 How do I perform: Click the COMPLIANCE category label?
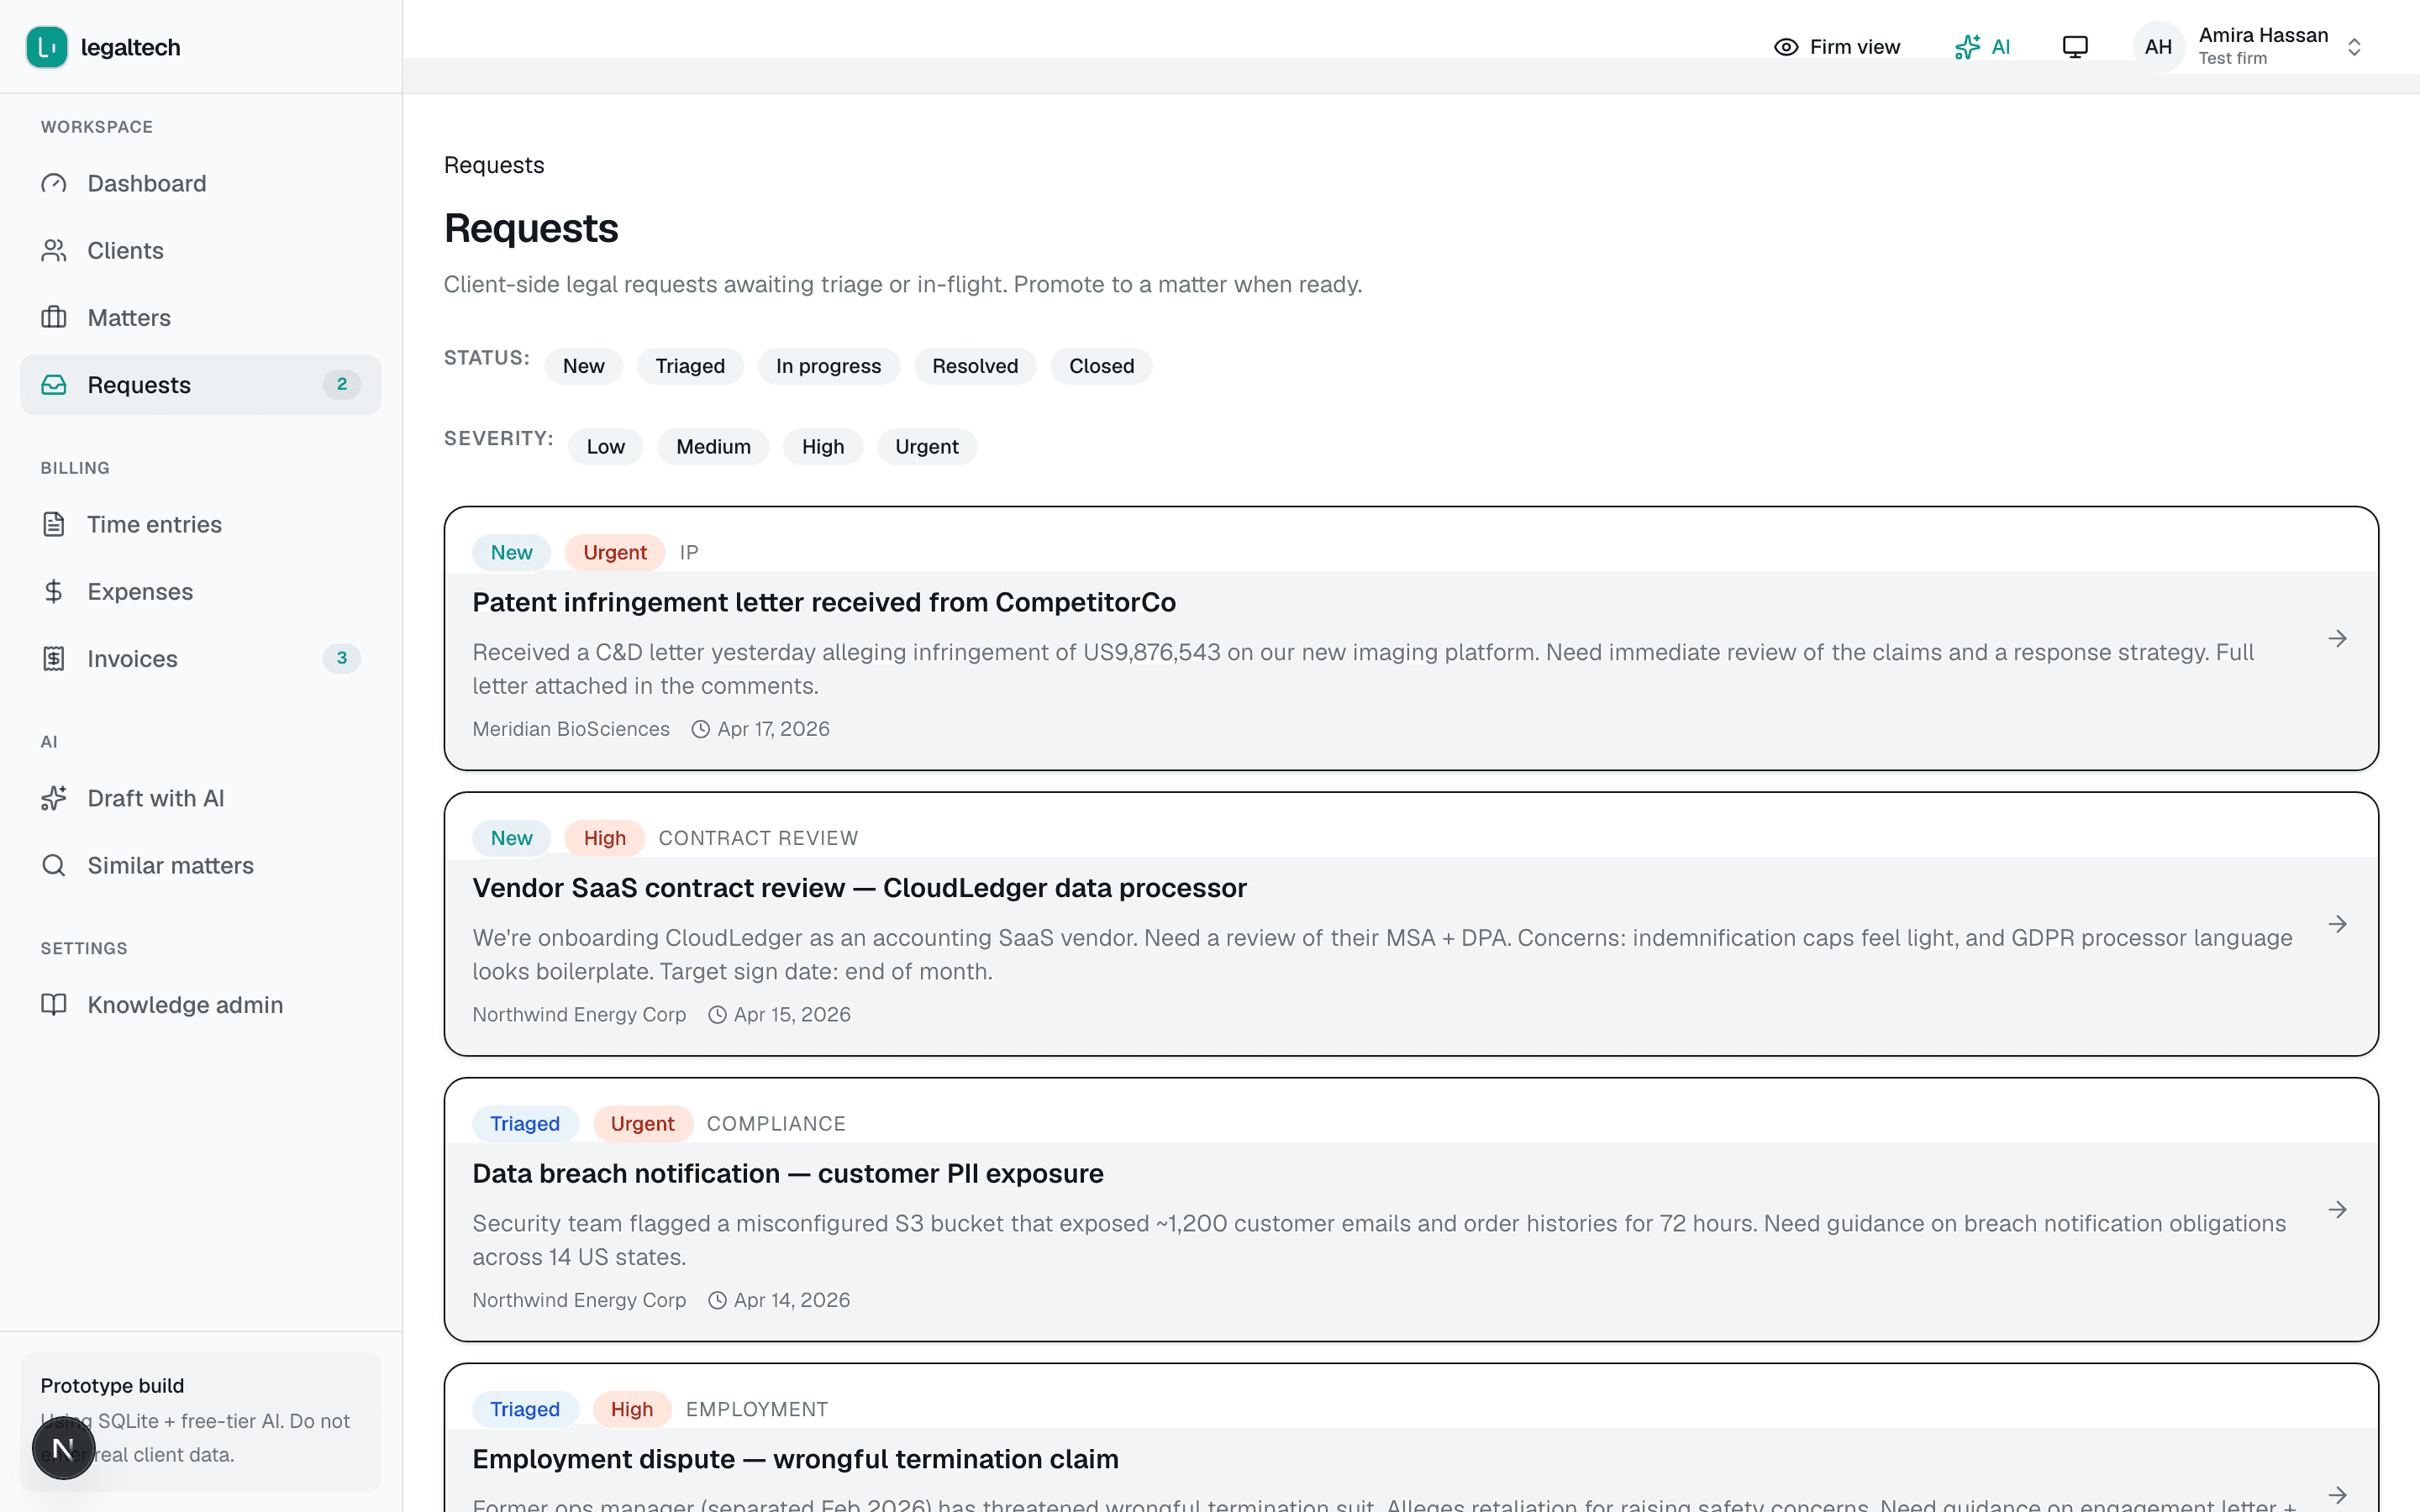776,1124
